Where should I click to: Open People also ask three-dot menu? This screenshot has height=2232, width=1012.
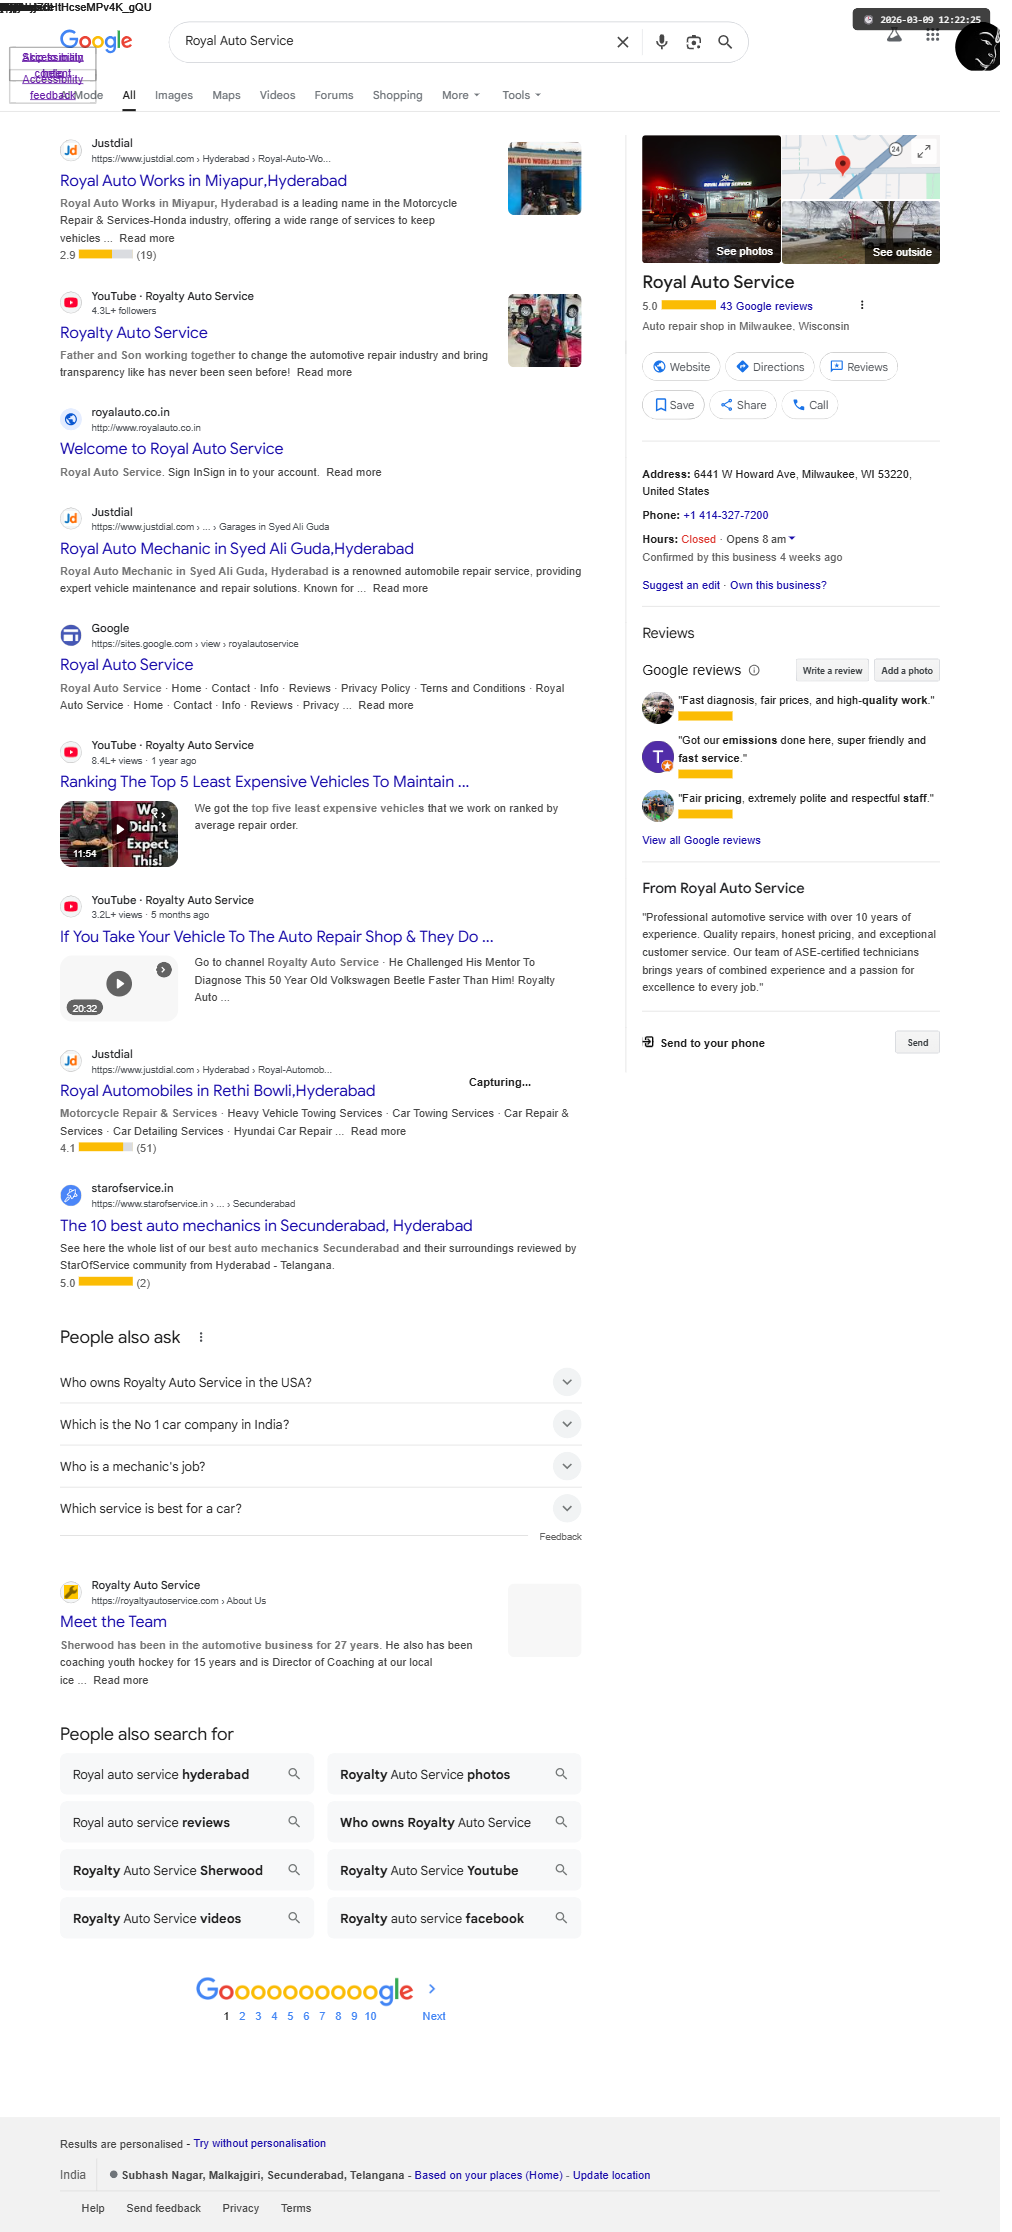click(201, 1337)
